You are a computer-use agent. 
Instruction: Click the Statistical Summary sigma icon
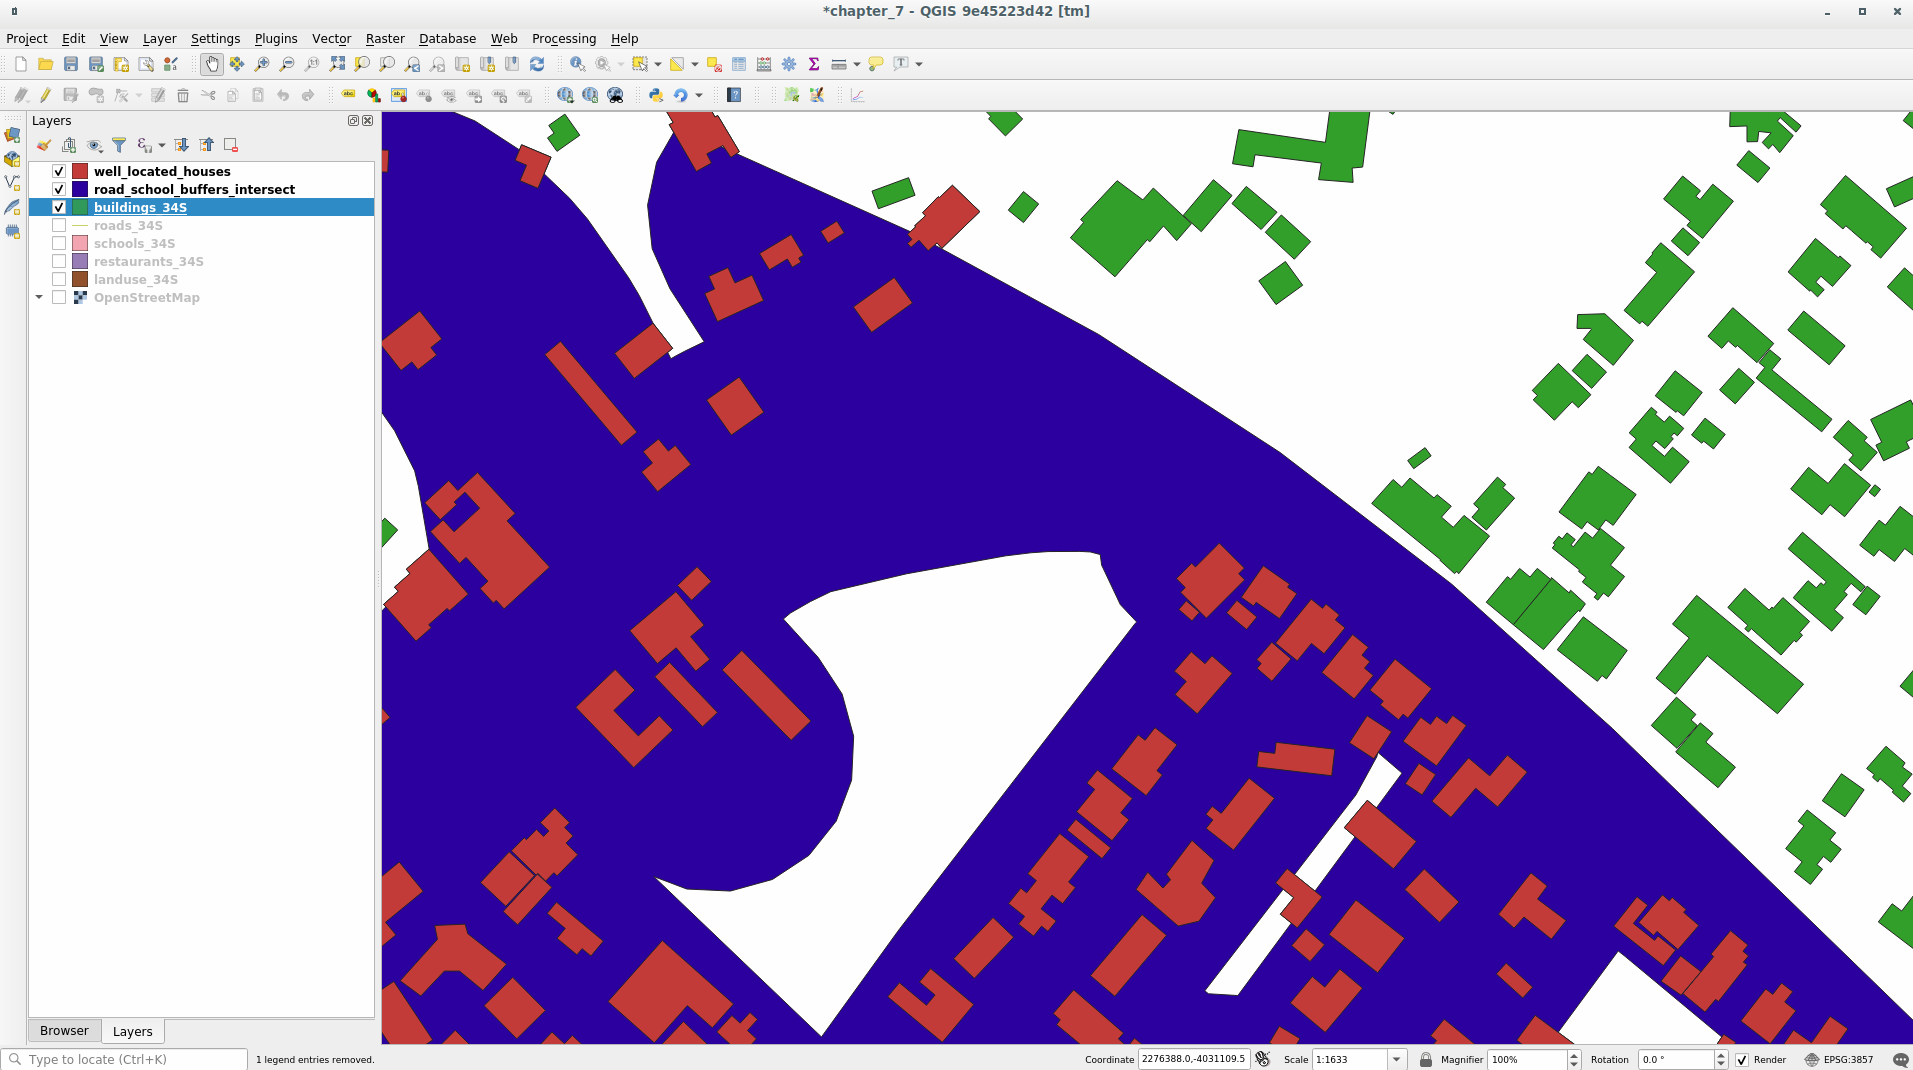[x=814, y=64]
